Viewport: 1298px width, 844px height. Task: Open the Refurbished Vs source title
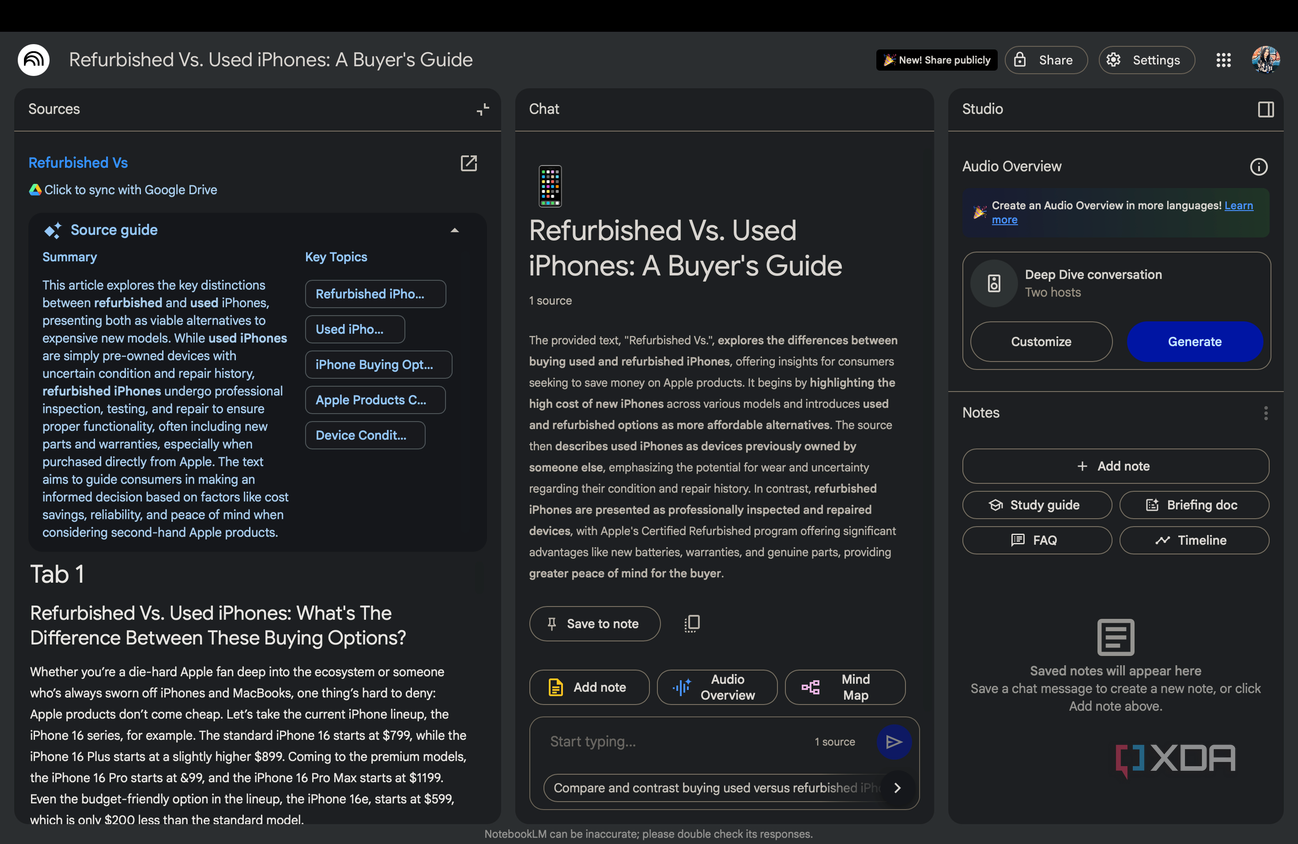pyautogui.click(x=78, y=163)
